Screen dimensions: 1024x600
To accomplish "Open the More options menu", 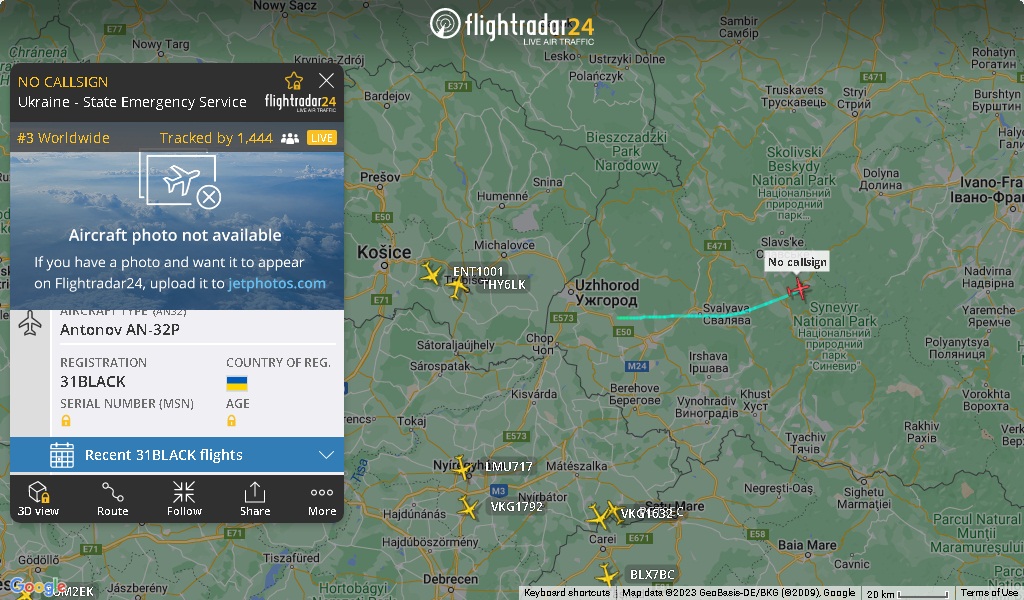I will pos(322,499).
